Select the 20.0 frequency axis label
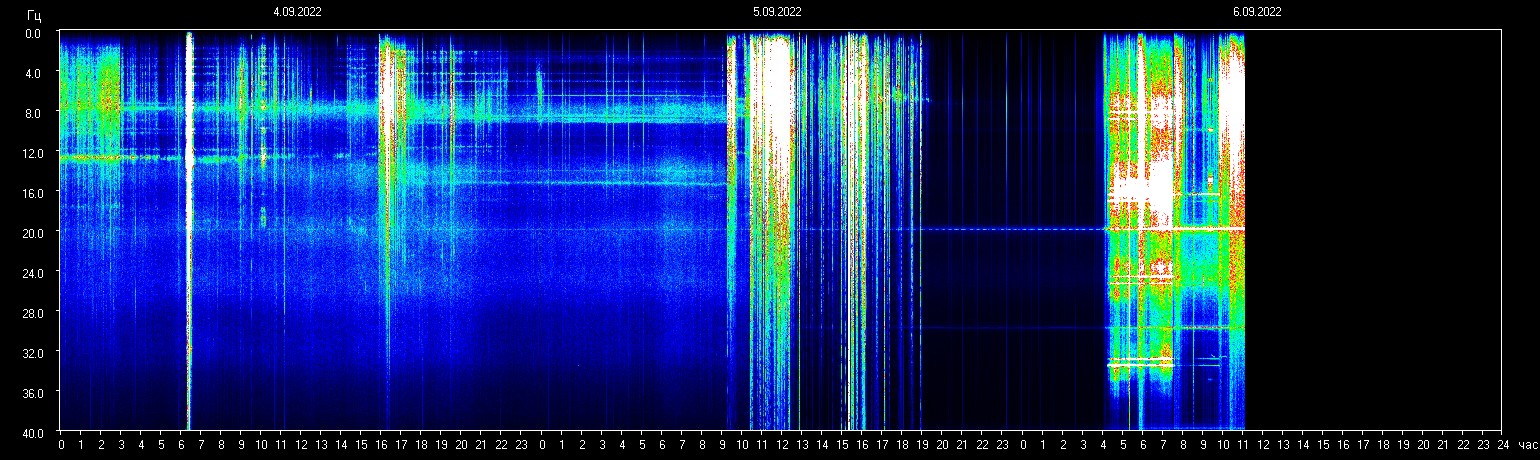The width and height of the screenshot is (1540, 460). pos(33,233)
